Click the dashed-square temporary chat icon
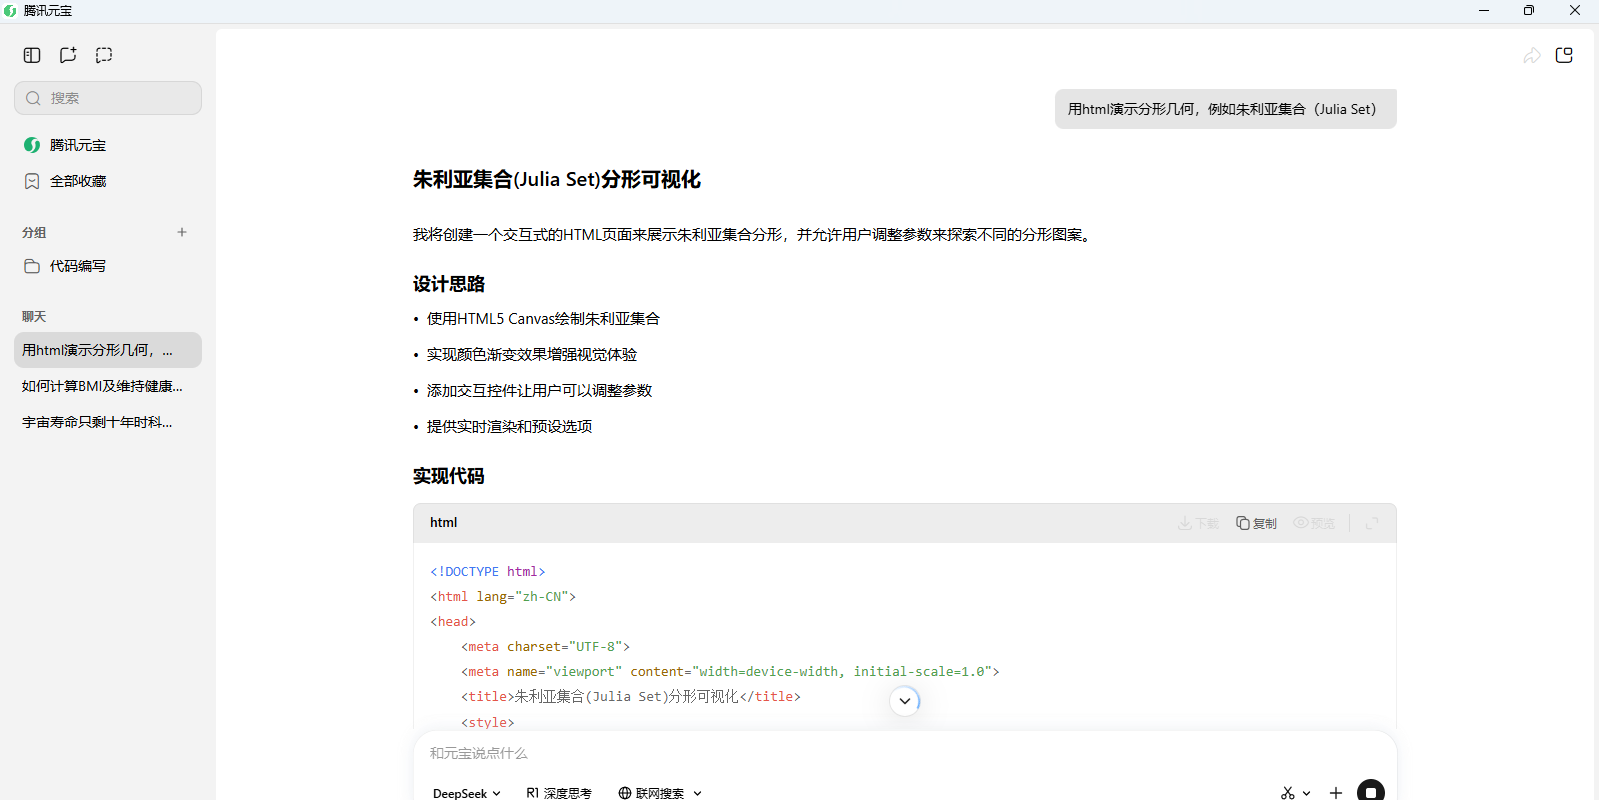The image size is (1599, 800). tap(104, 55)
